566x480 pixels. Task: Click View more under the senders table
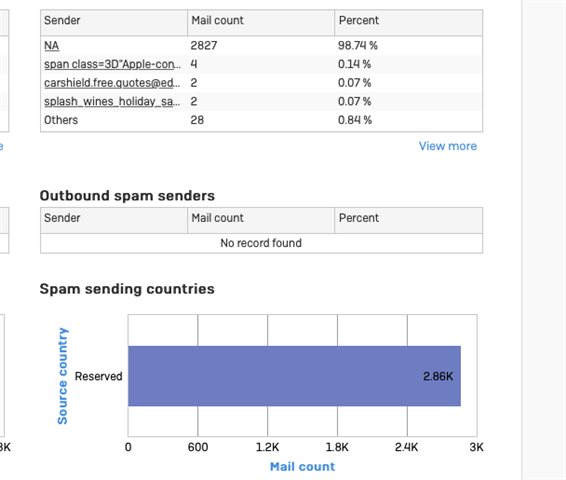(x=448, y=146)
